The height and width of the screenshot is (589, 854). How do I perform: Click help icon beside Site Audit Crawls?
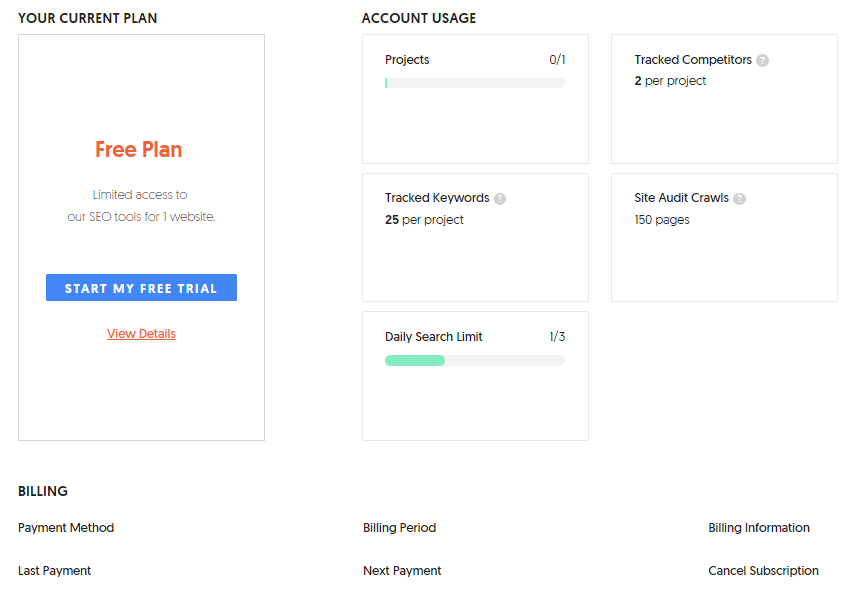(x=740, y=199)
